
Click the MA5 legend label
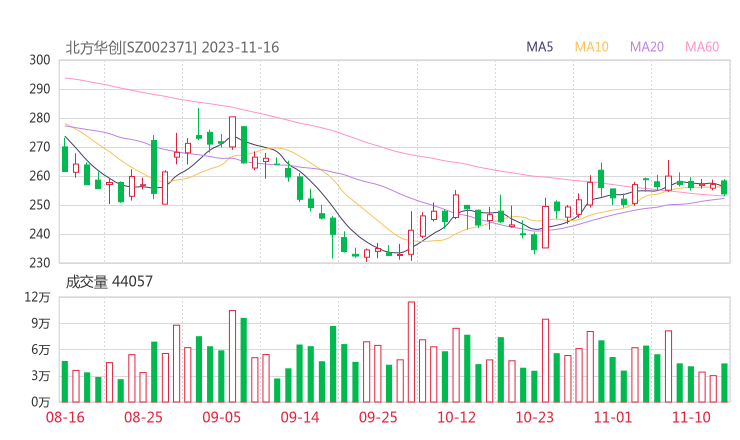pyautogui.click(x=539, y=47)
